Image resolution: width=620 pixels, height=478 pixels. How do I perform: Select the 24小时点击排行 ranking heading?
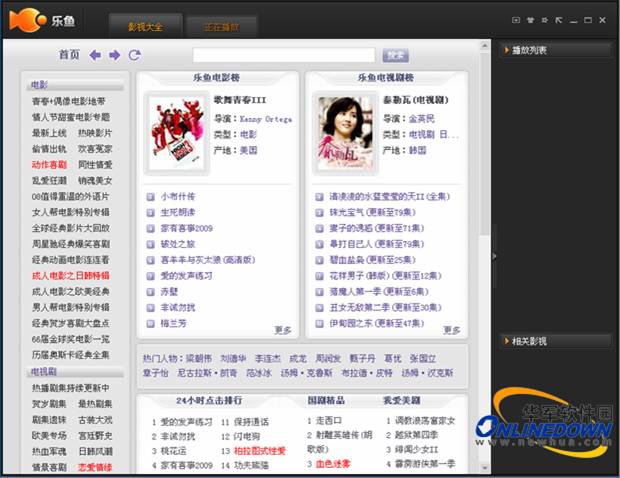209,401
